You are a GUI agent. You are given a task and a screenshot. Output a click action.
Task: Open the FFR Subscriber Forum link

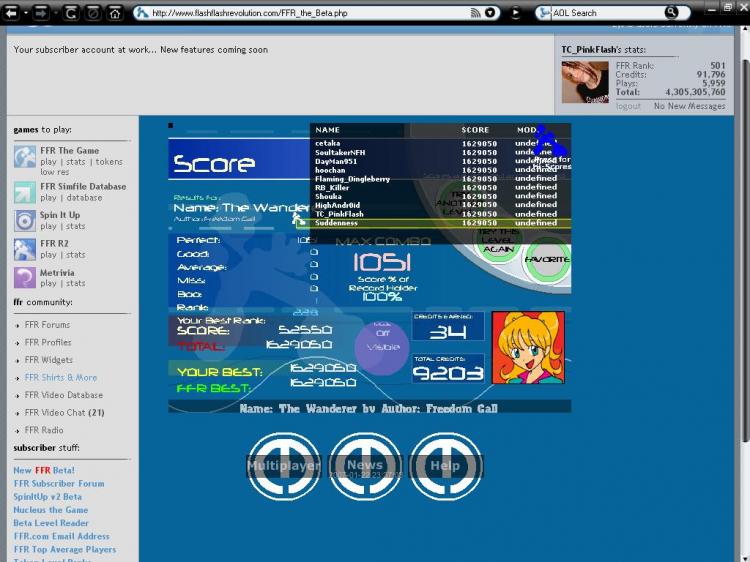59,484
